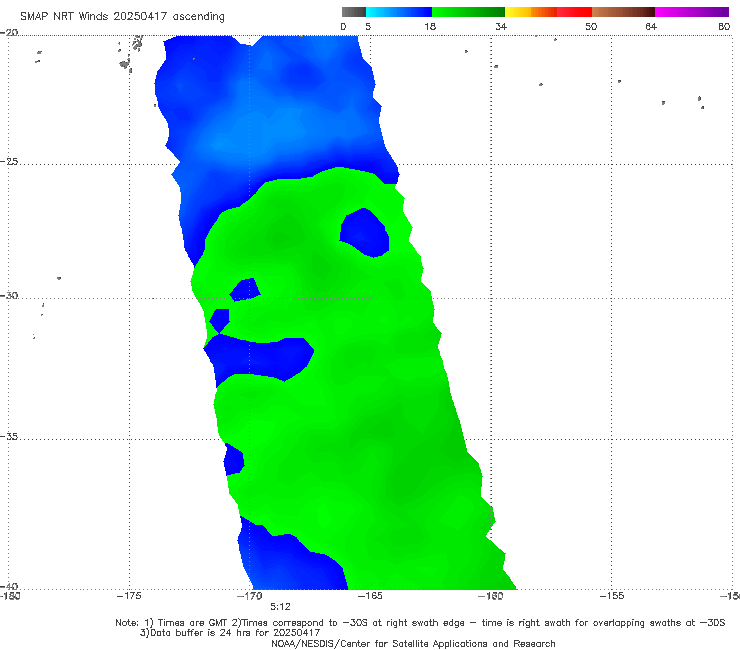Click the longitude label '-170'
740x650 pixels.
[250, 596]
